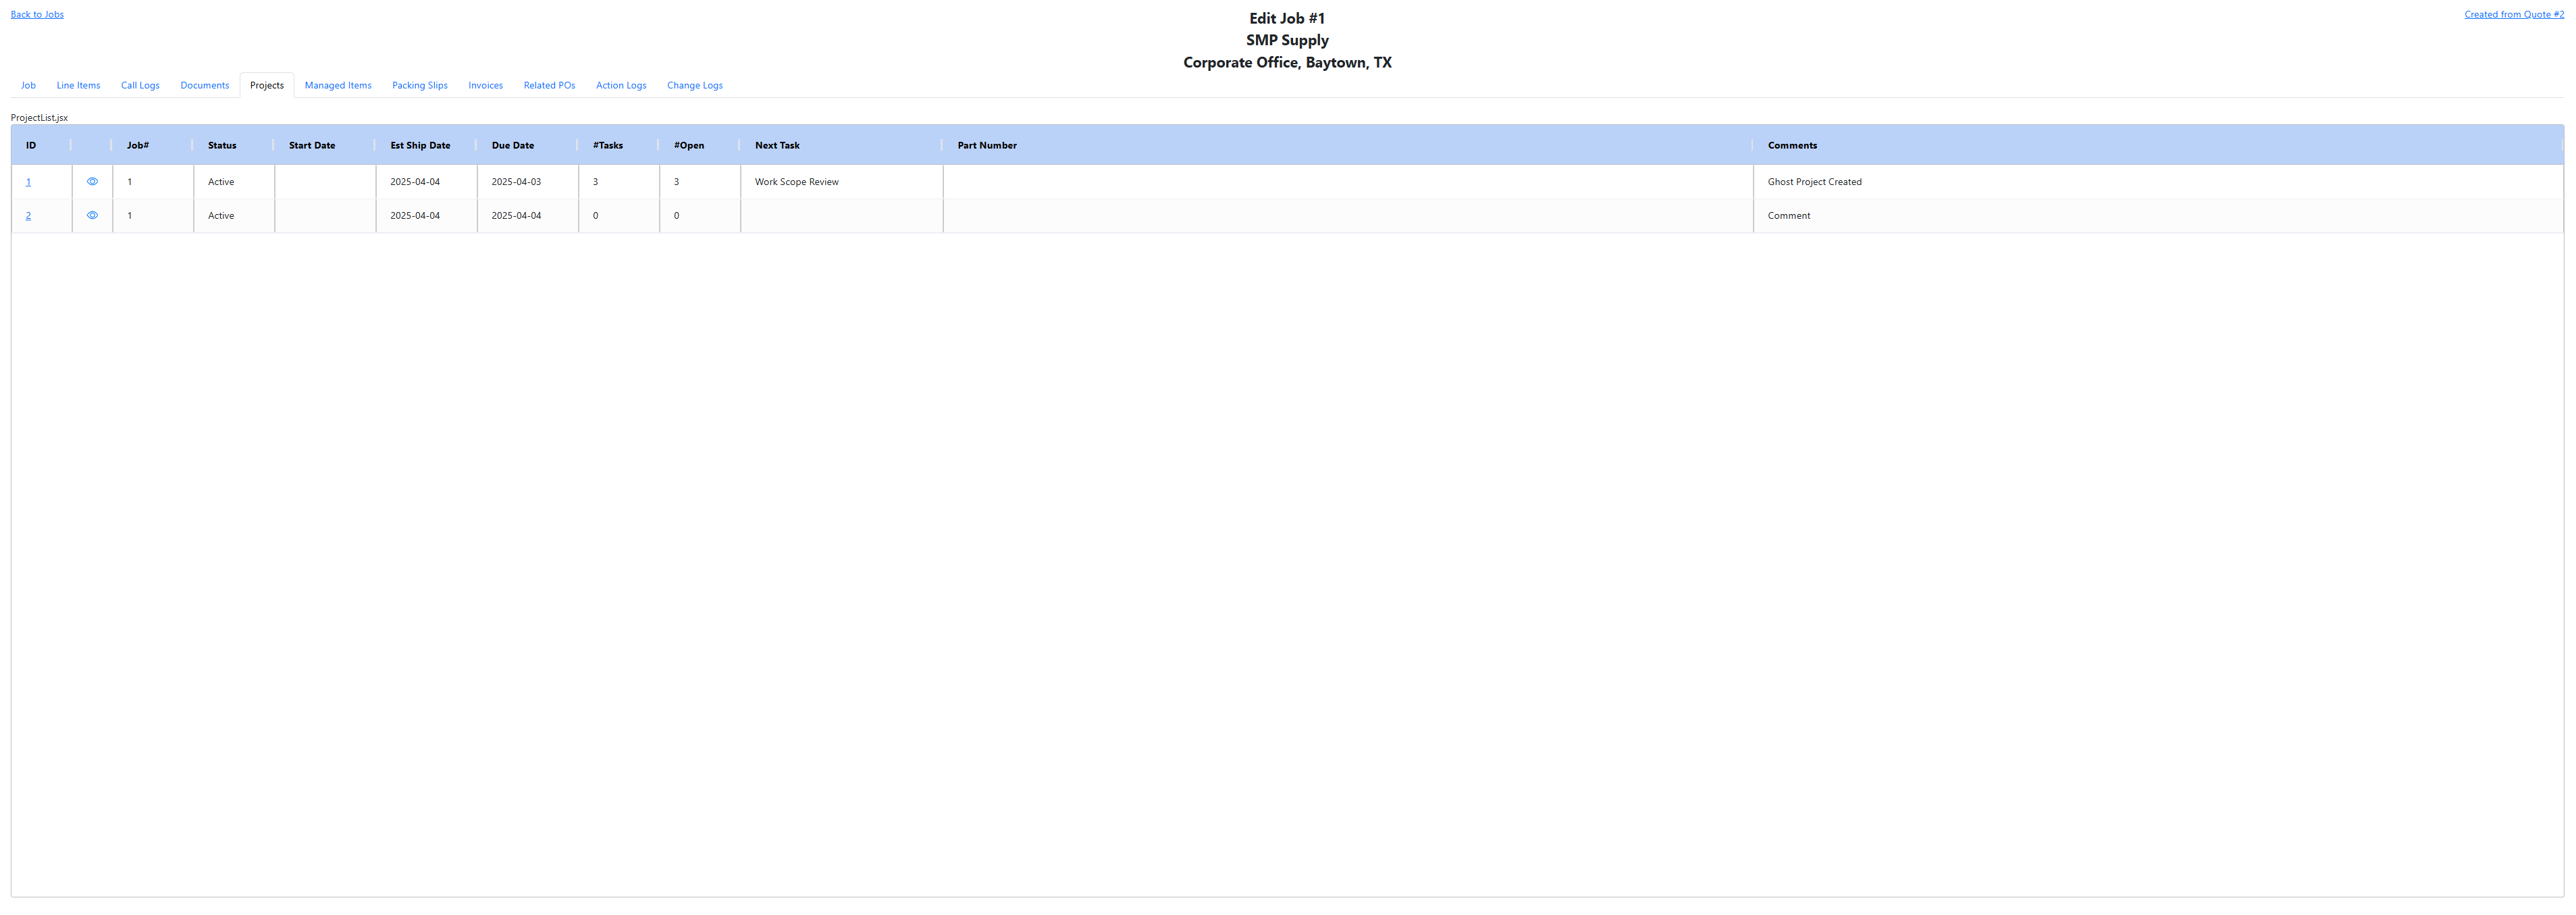
Task: Open the Call Logs tab
Action: click(140, 85)
